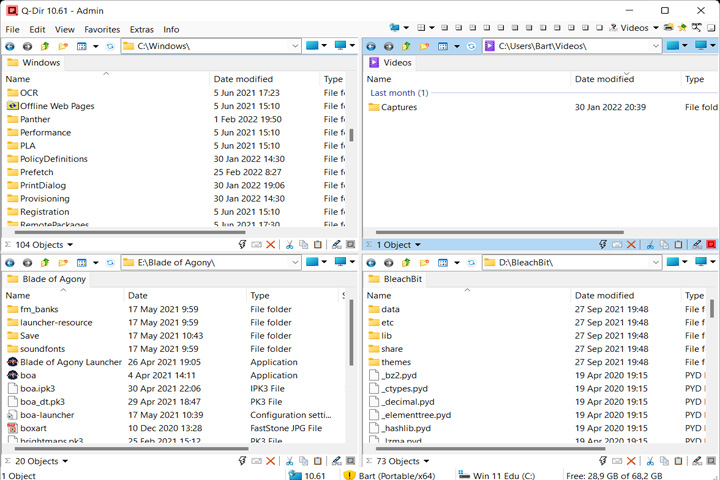
Task: Open the Extras menu
Action: (141, 29)
